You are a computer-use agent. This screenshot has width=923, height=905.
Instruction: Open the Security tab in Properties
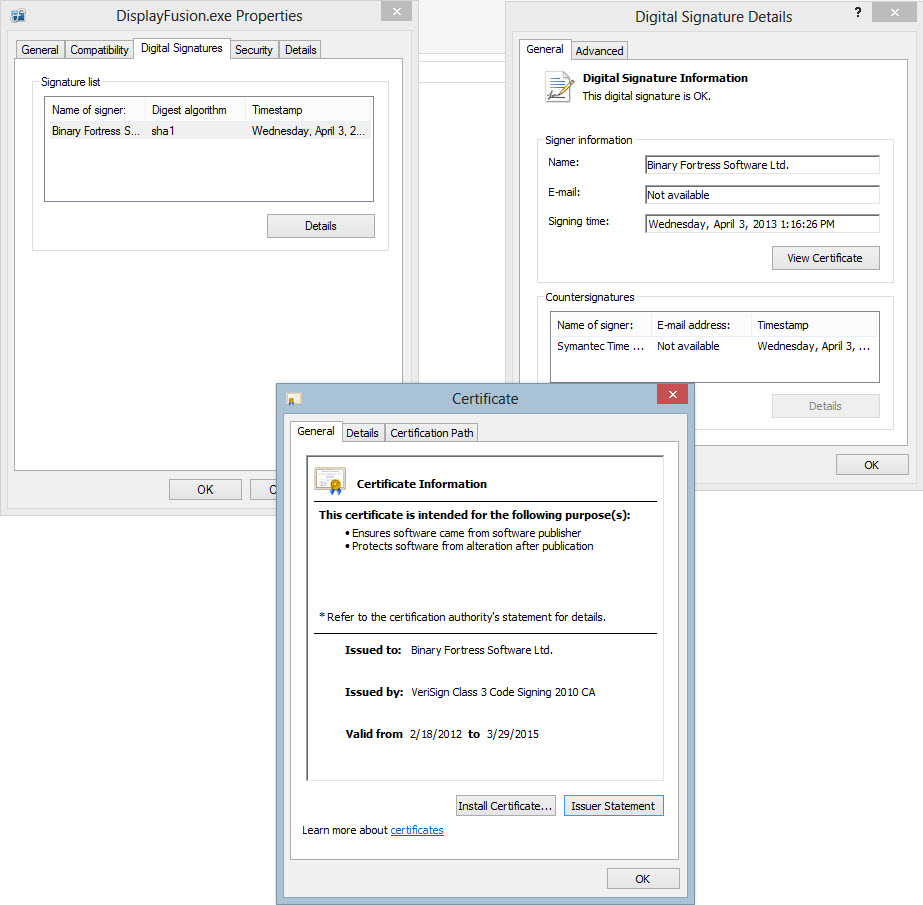(x=254, y=50)
